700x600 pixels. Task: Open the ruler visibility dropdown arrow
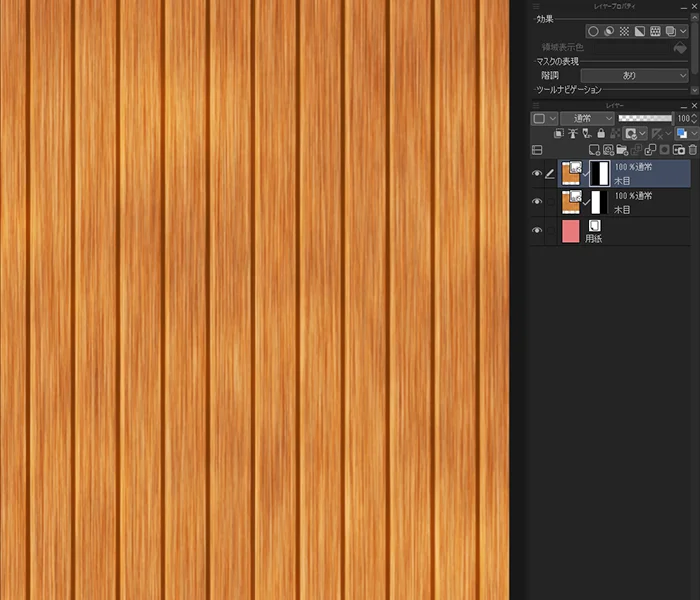[x=668, y=133]
